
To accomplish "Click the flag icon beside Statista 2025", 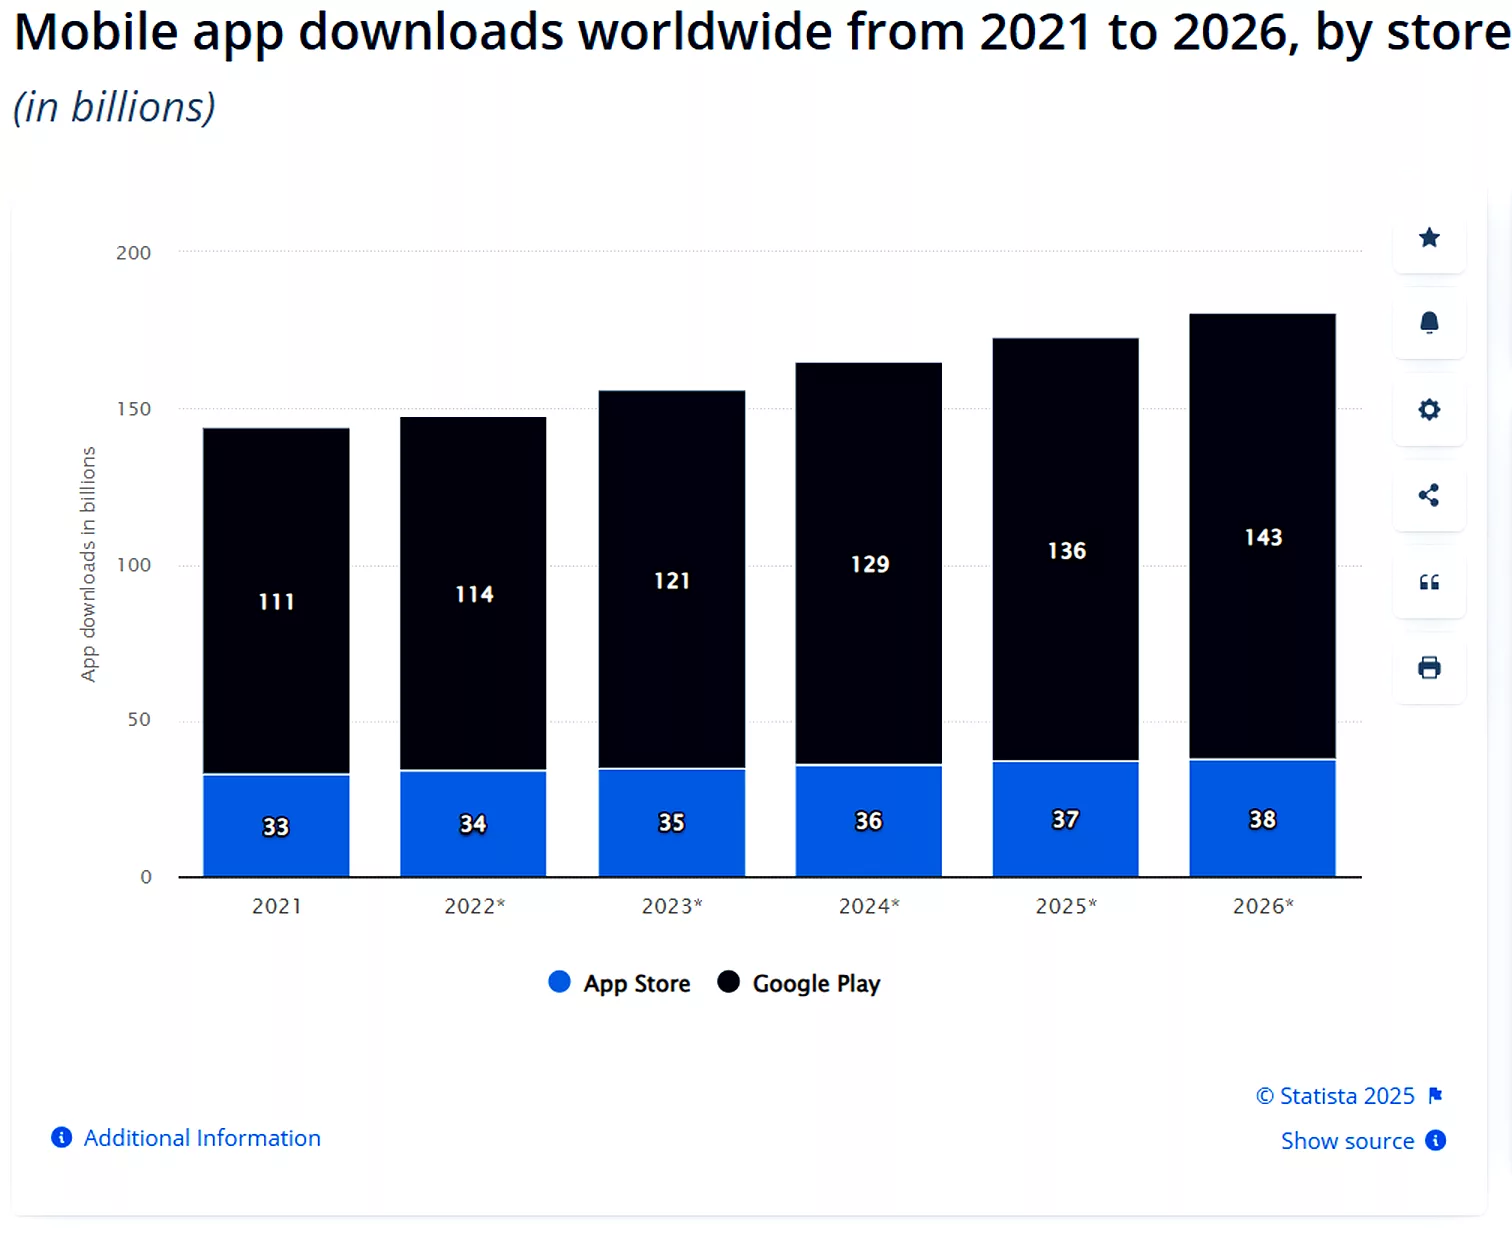I will point(1436,1095).
